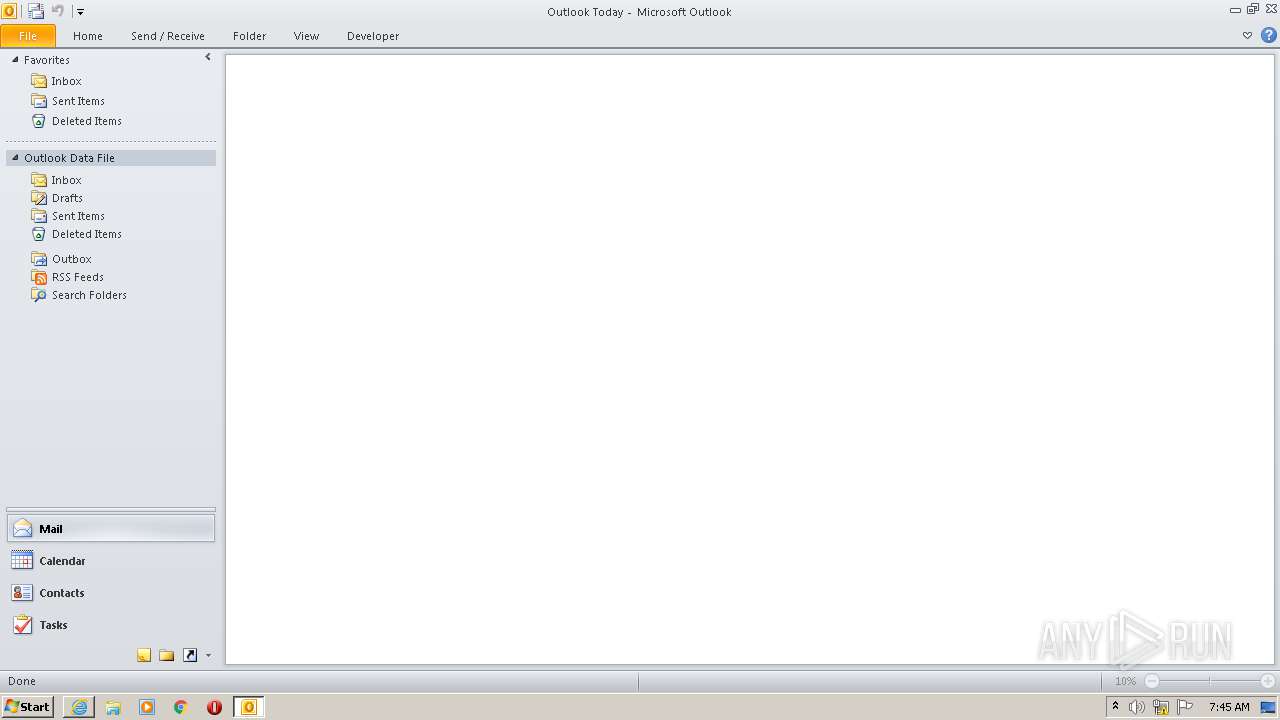The width and height of the screenshot is (1280, 720).
Task: Click the zoom in plus button
Action: (1267, 681)
